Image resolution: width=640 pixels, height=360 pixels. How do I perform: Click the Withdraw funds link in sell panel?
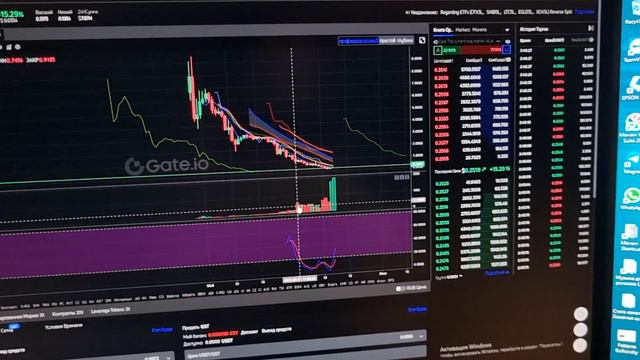click(276, 329)
